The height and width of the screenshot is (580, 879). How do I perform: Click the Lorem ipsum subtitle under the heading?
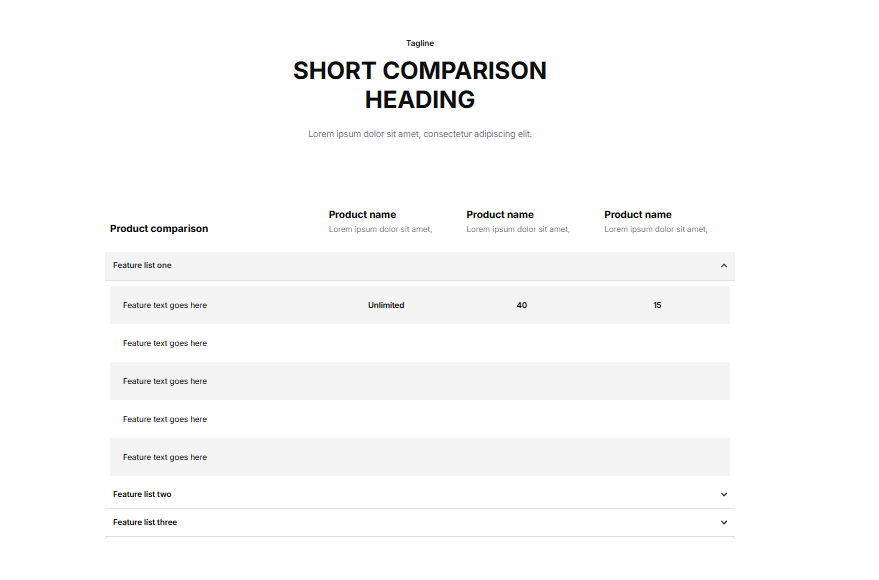click(x=419, y=133)
